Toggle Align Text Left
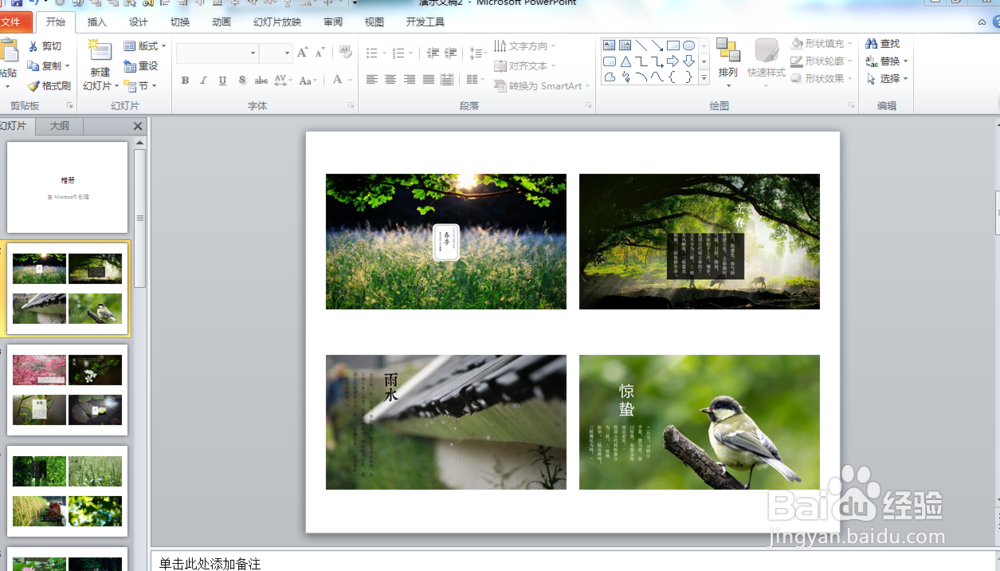 372,80
